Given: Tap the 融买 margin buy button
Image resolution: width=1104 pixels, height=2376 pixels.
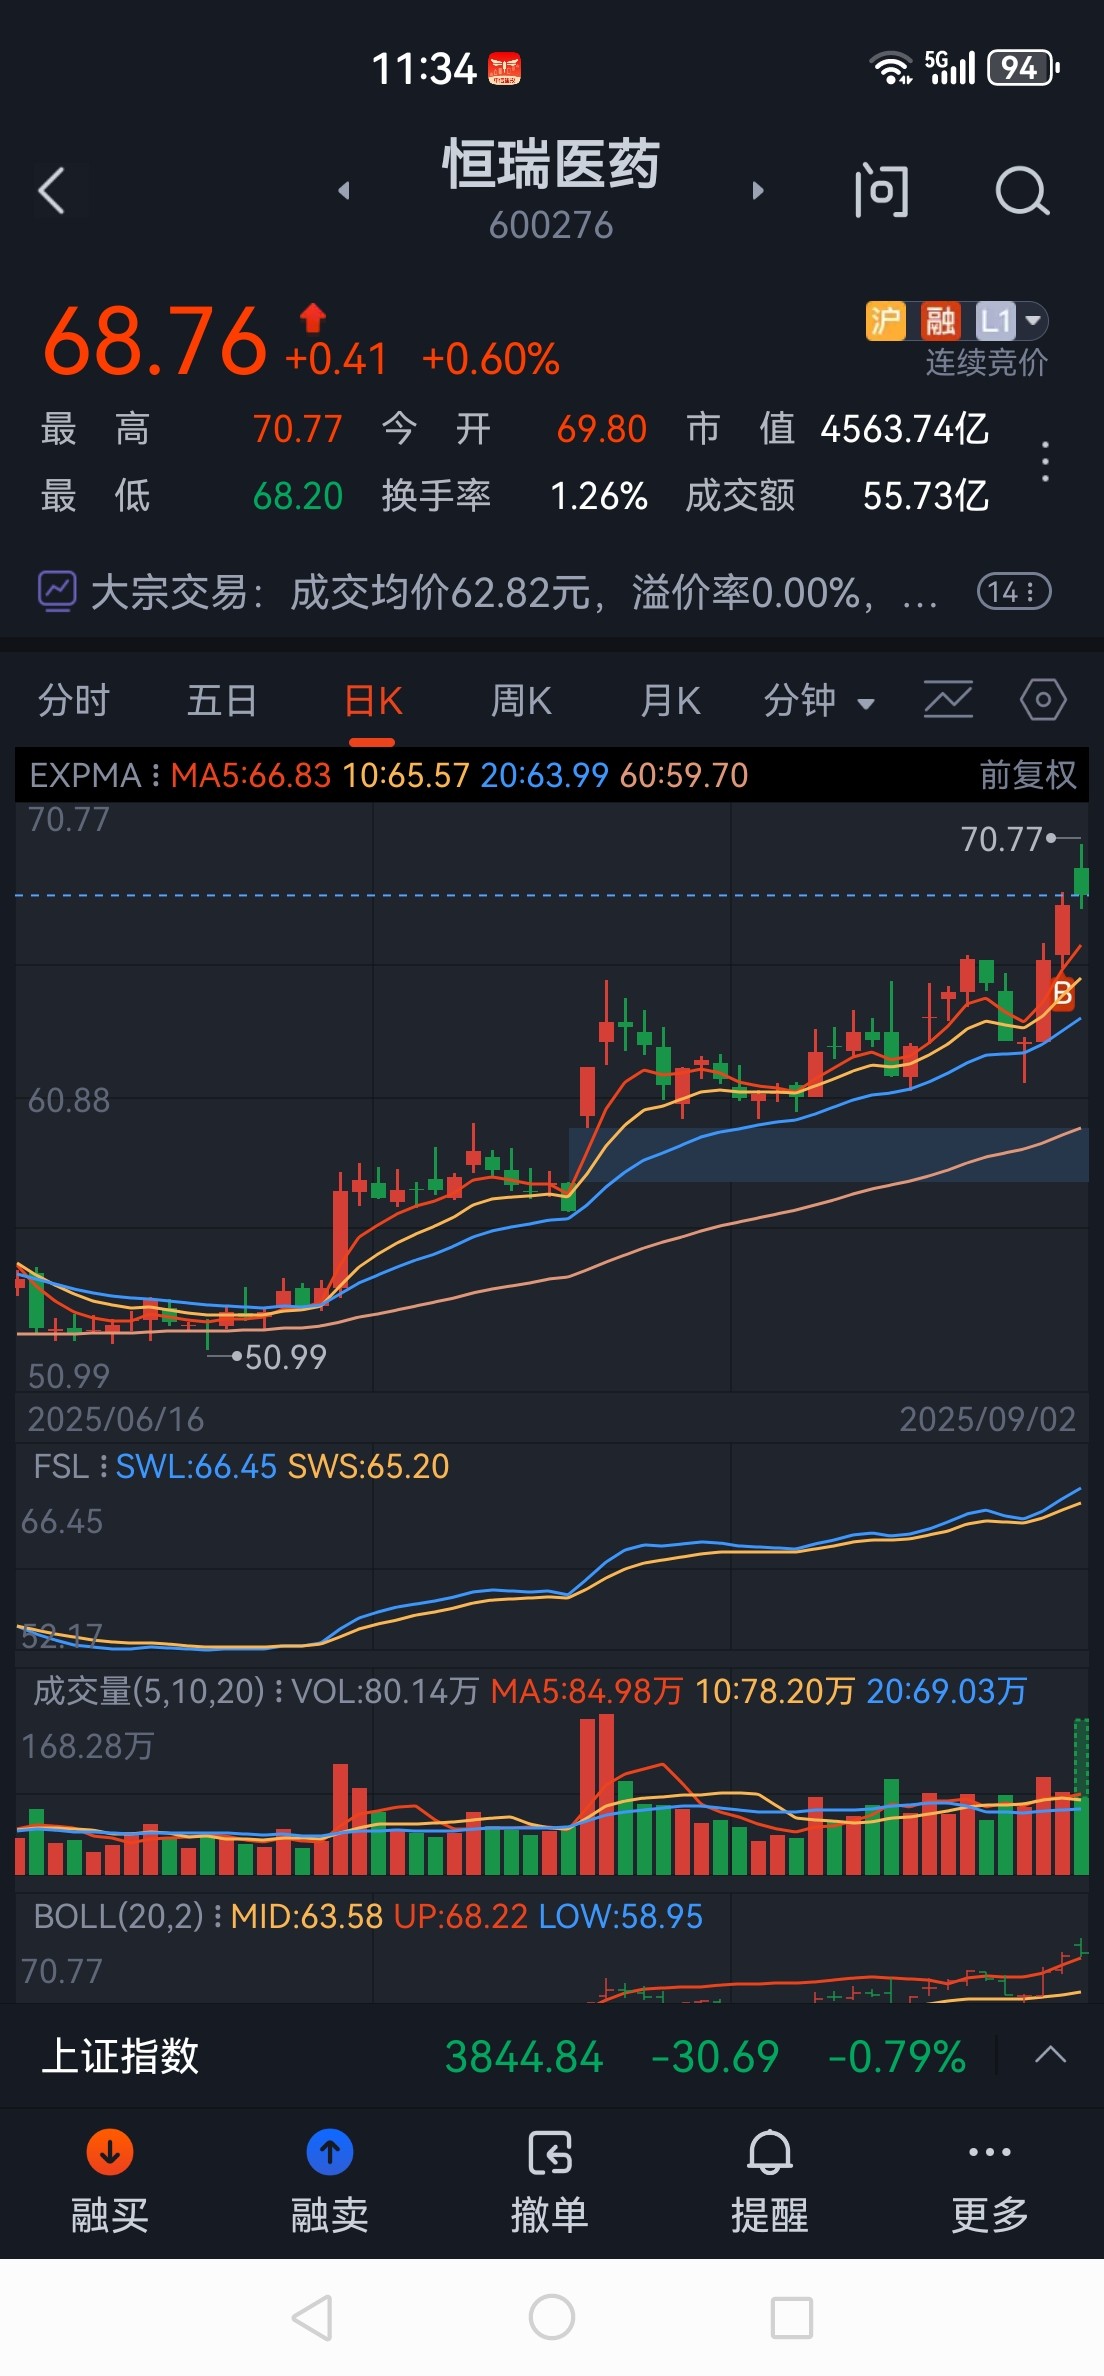Looking at the screenshot, I should pyautogui.click(x=110, y=2182).
